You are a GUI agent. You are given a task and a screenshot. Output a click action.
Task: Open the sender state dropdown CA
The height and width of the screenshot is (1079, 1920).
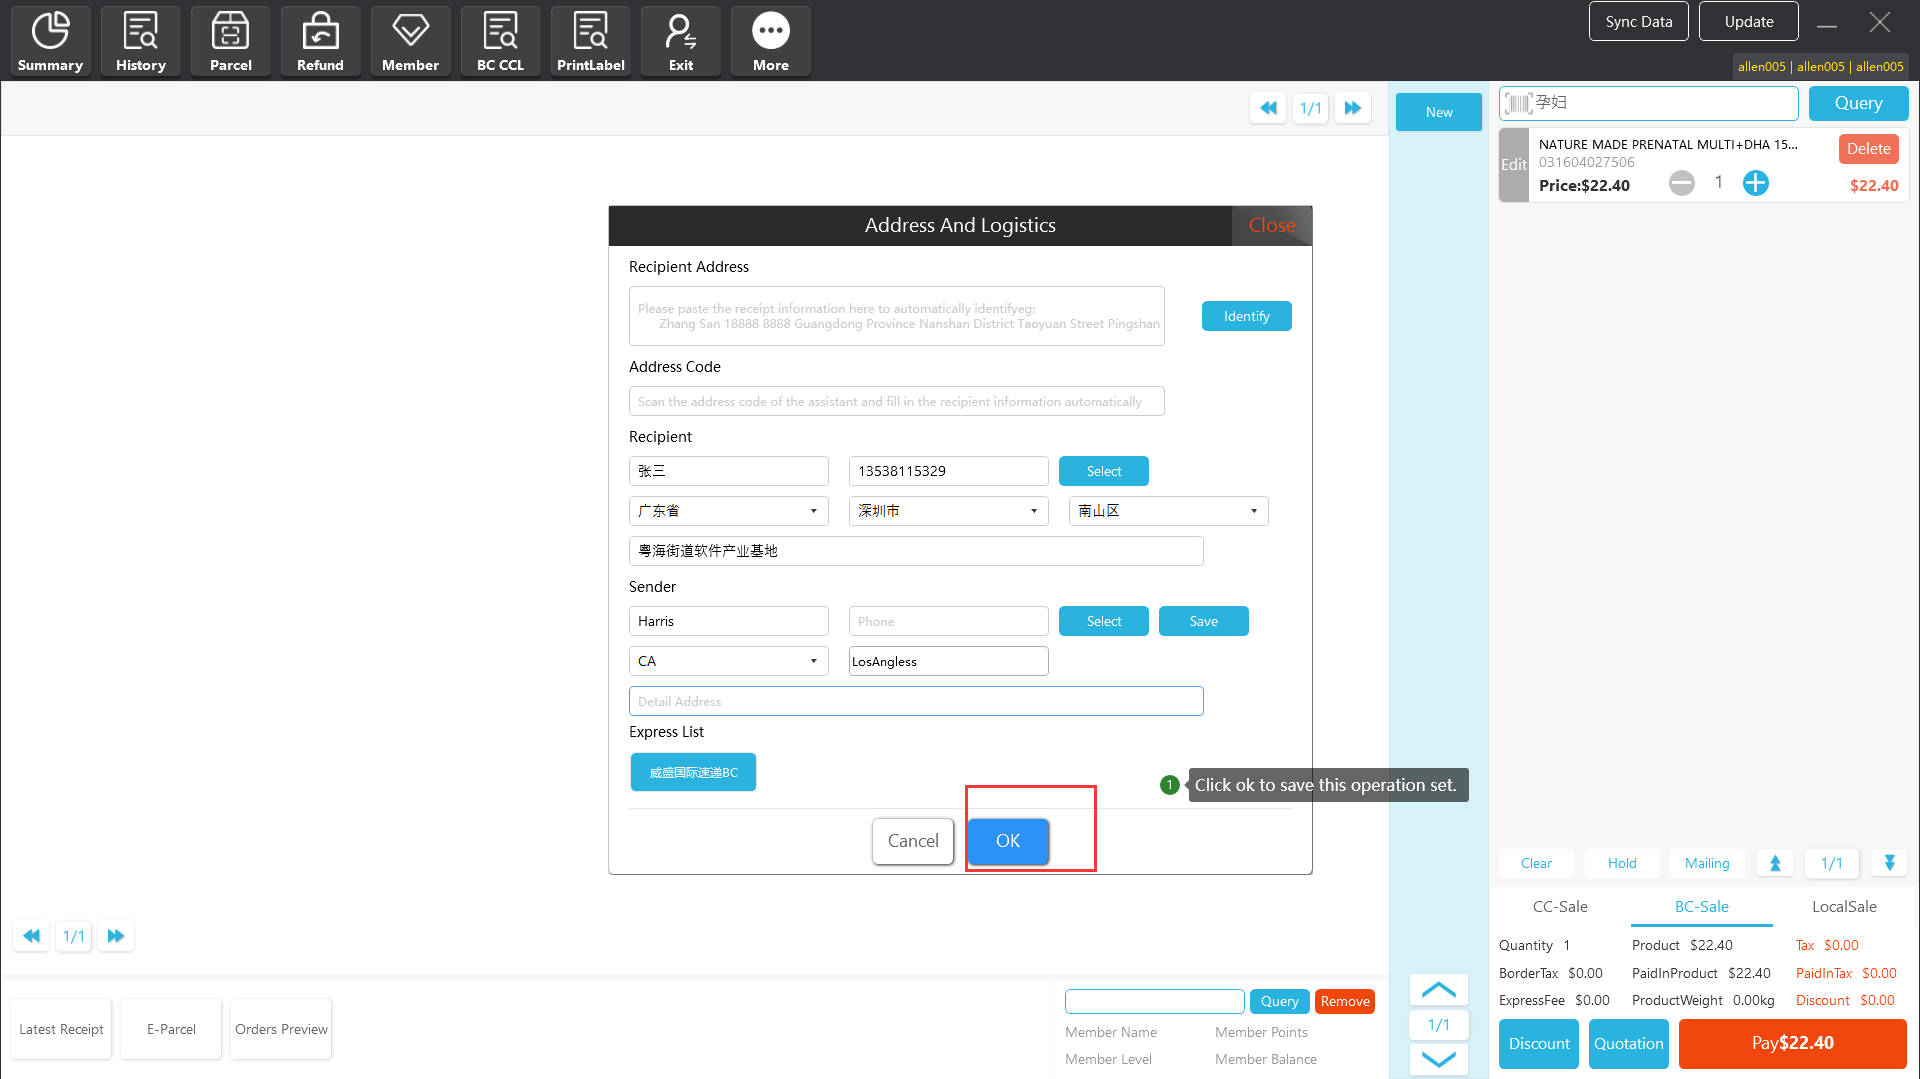[728, 661]
